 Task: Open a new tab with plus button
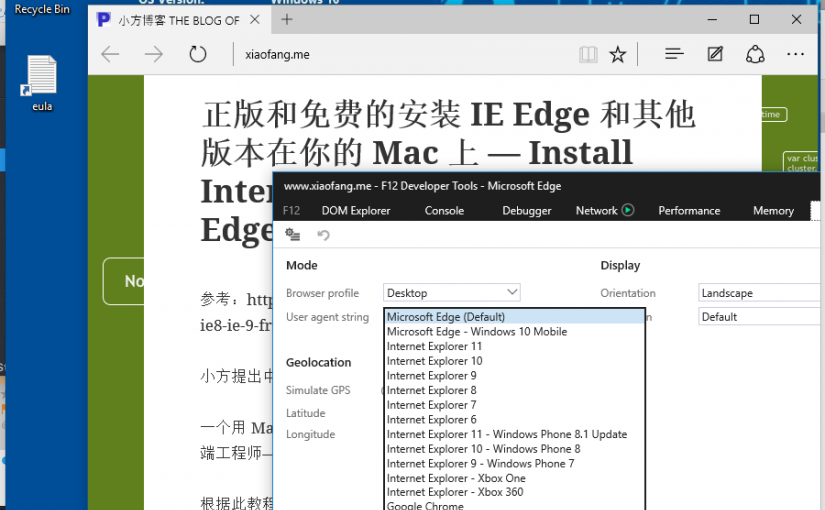coord(287,20)
